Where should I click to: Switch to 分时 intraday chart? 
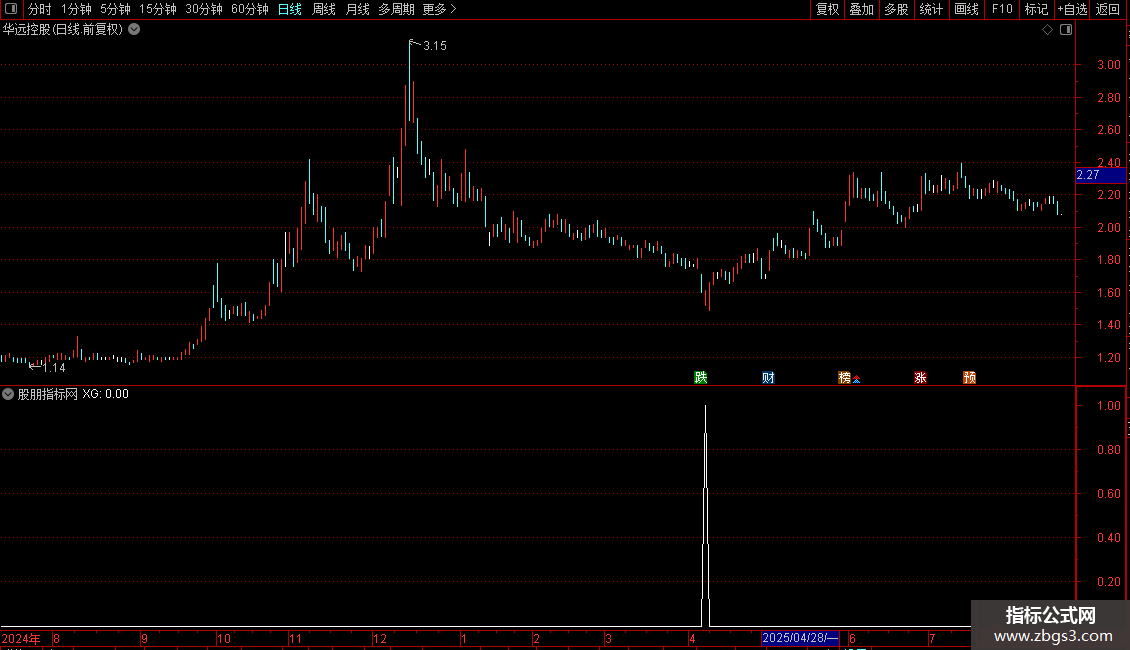(x=40, y=9)
